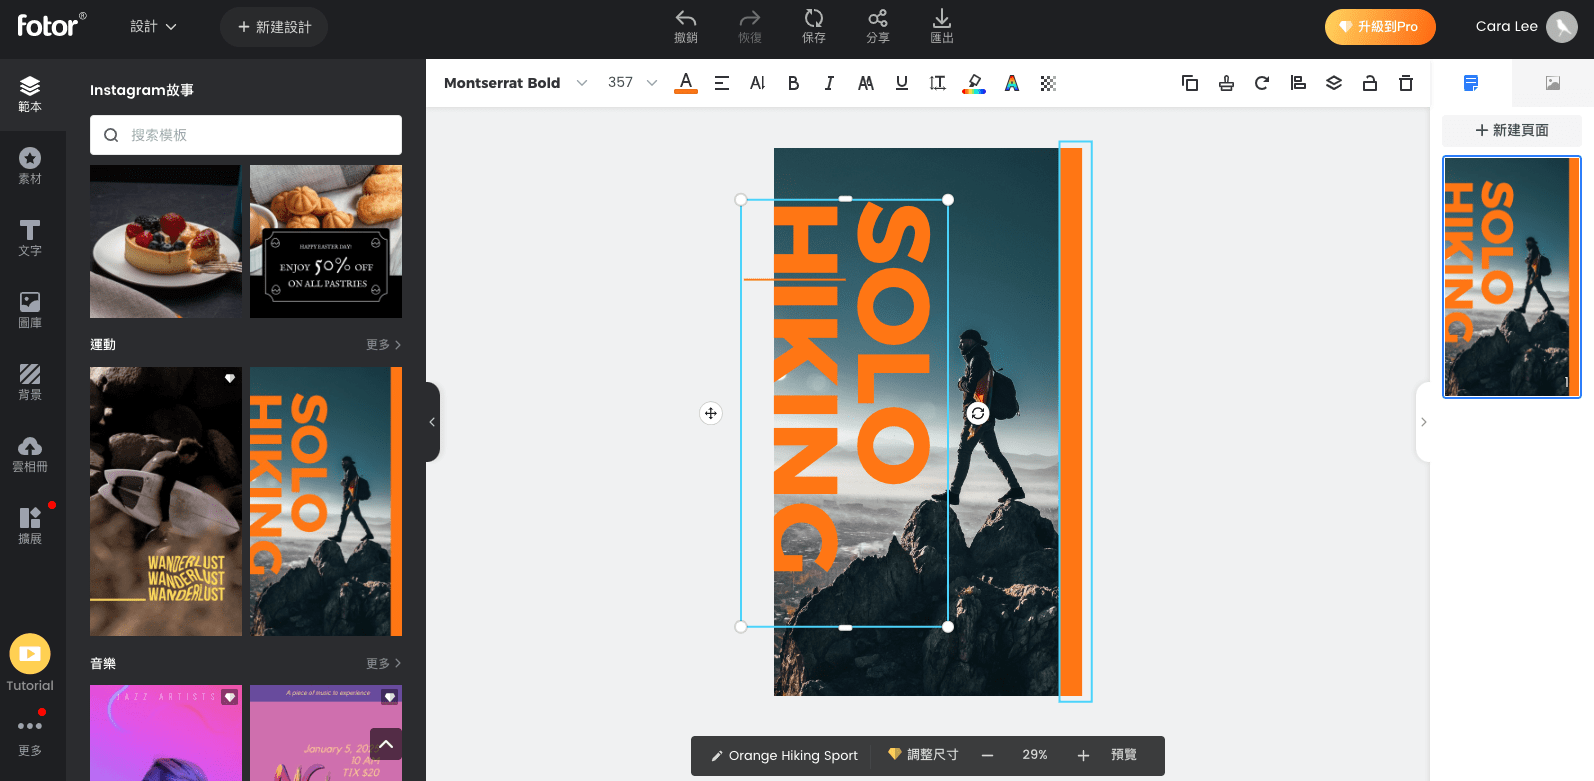This screenshot has width=1594, height=781.
Task: Click the 匯出 export icon
Action: (x=942, y=26)
